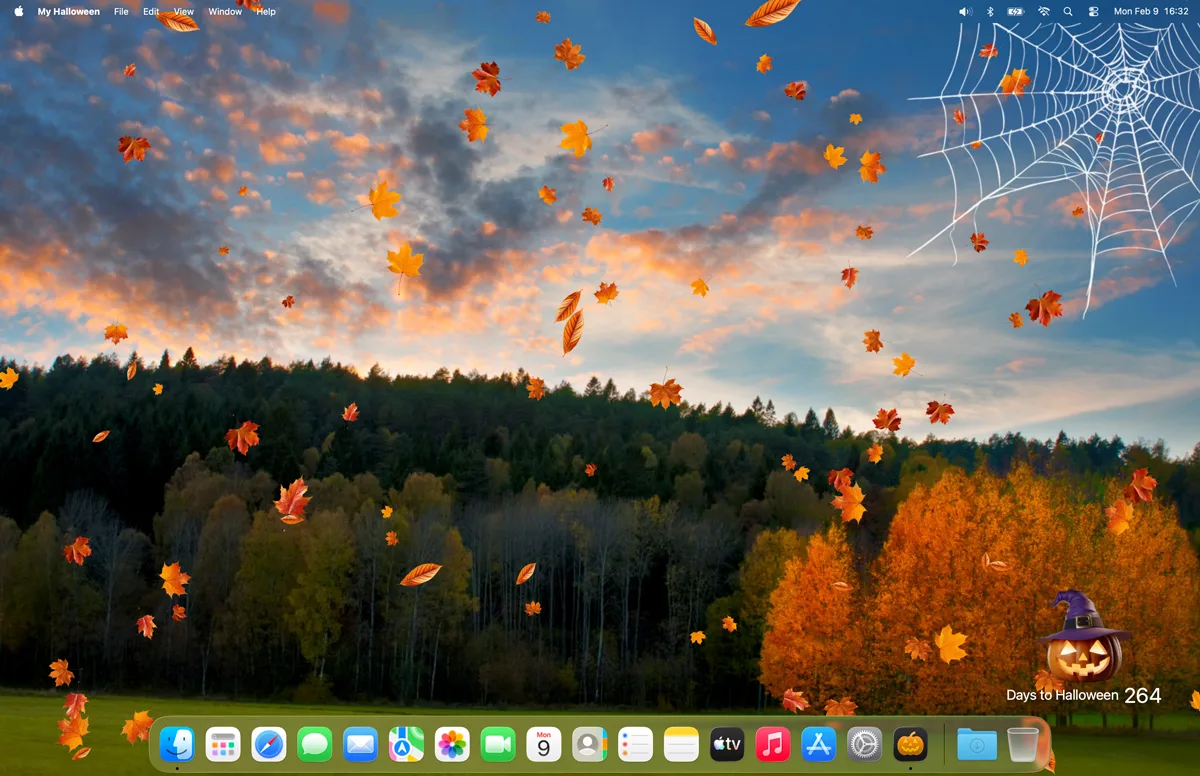Viewport: 1200px width, 776px height.
Task: Launch the Music app
Action: click(772, 744)
